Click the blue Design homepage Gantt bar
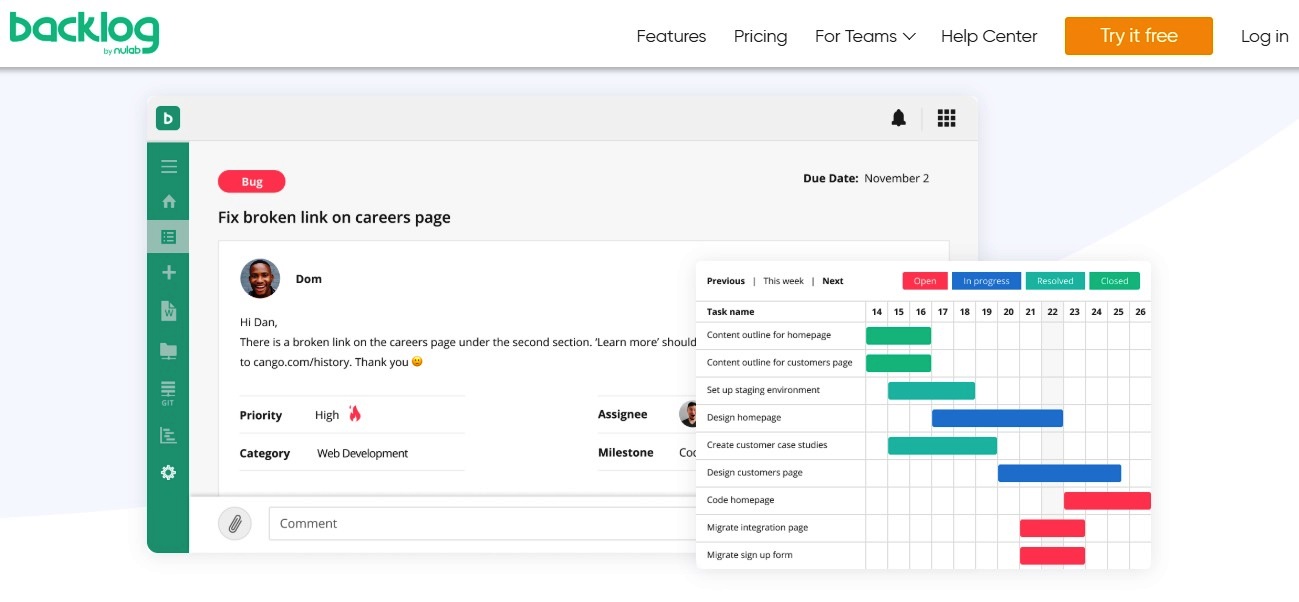1299x602 pixels. (x=997, y=418)
